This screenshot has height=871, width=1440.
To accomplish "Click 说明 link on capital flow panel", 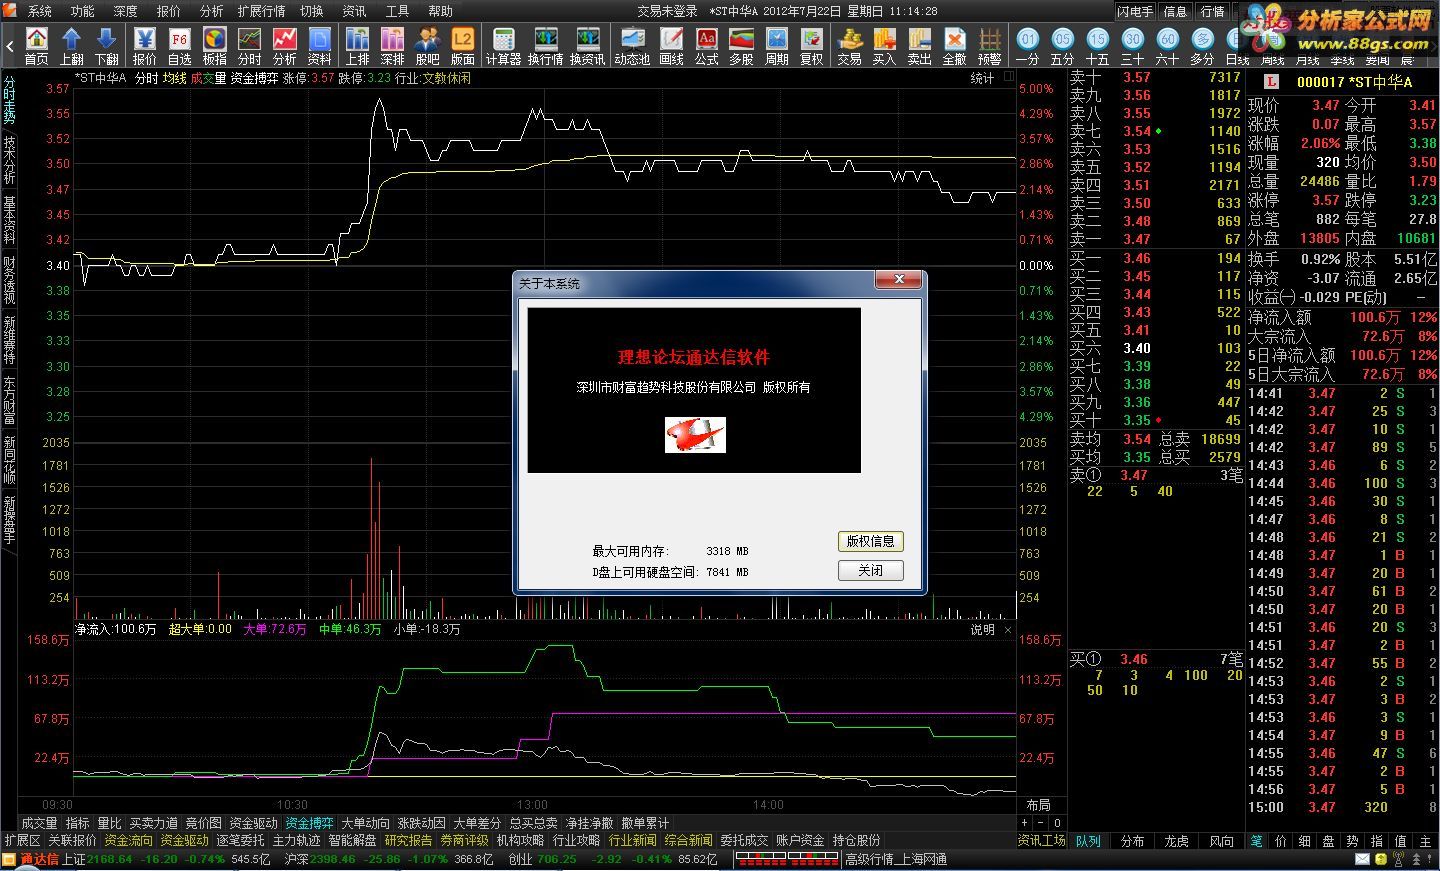I will point(982,630).
